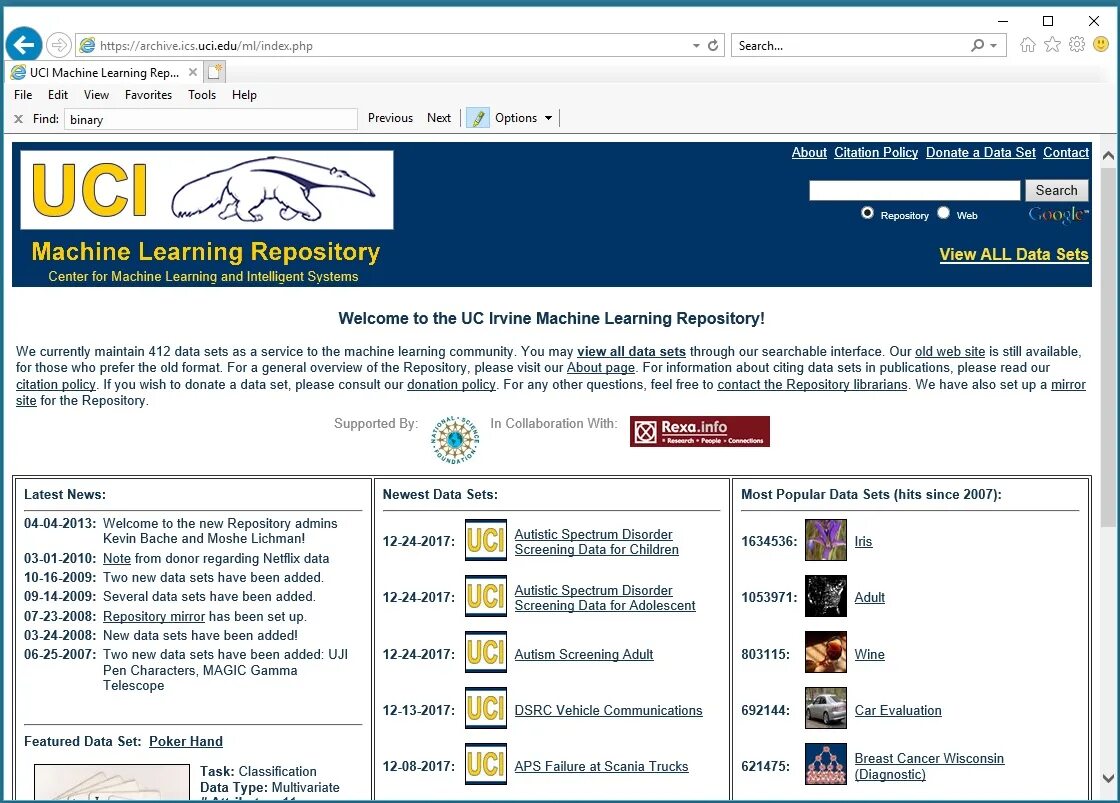Viewport: 1120px width, 803px height.
Task: Click the Car Evaluation thumbnail
Action: pyautogui.click(x=826, y=708)
